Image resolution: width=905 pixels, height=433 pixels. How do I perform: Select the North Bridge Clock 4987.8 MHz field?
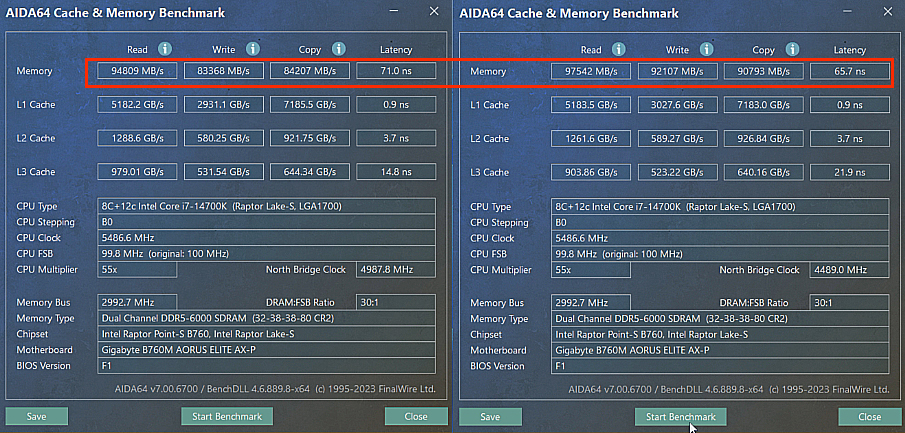coord(386,270)
